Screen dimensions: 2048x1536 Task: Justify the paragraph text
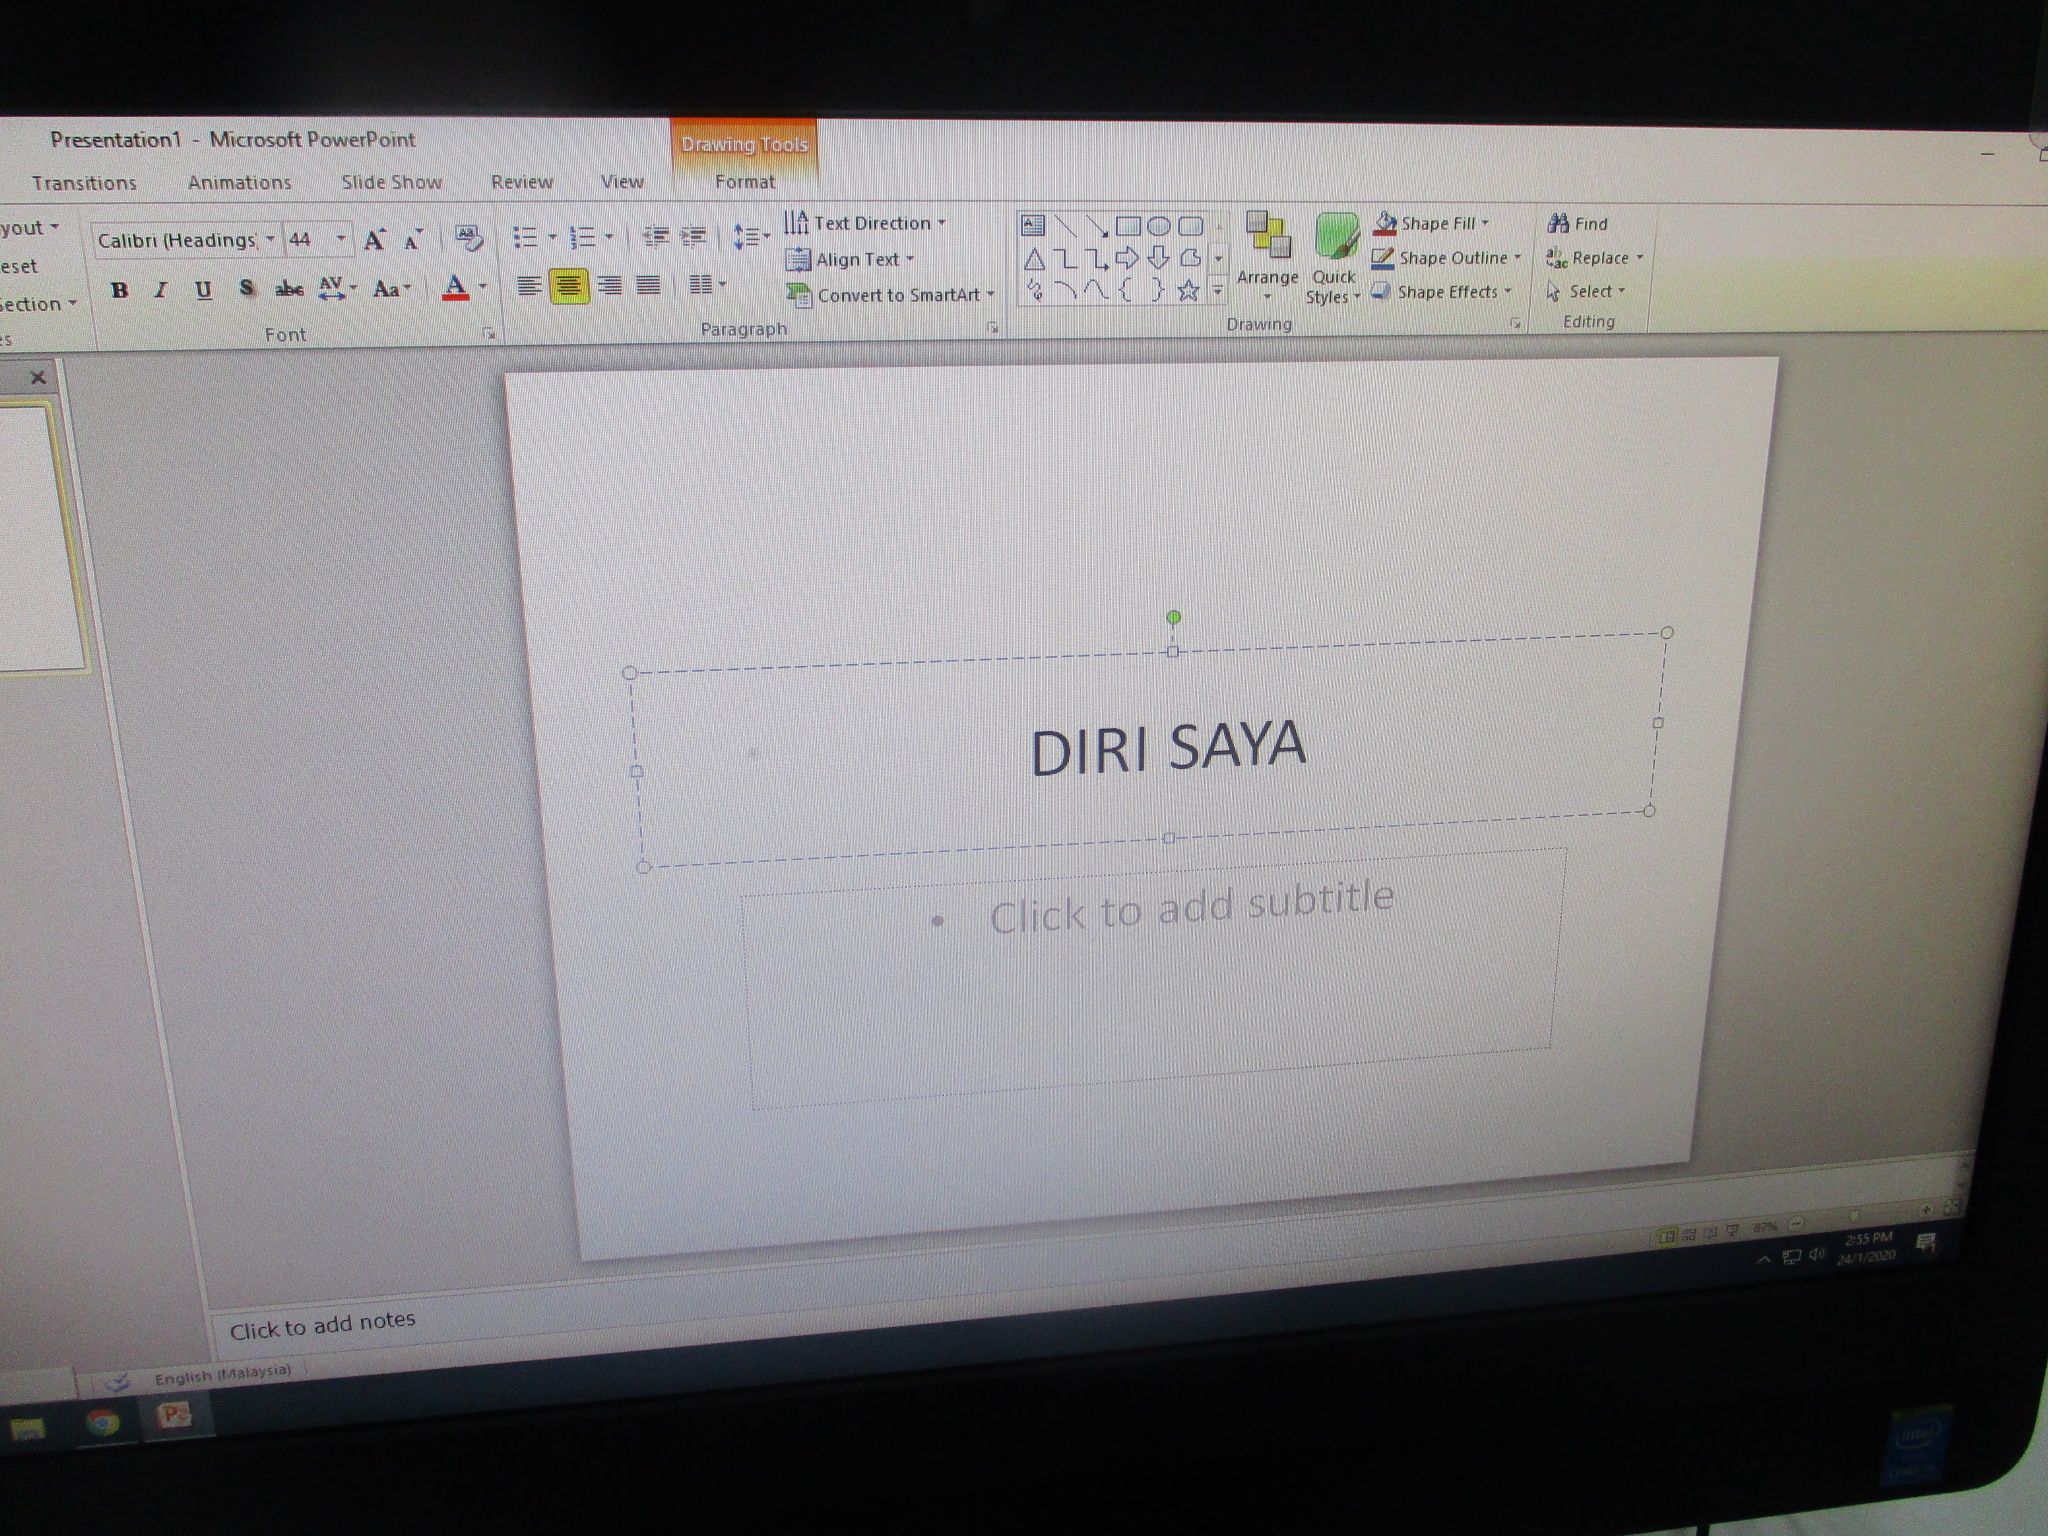pyautogui.click(x=648, y=286)
